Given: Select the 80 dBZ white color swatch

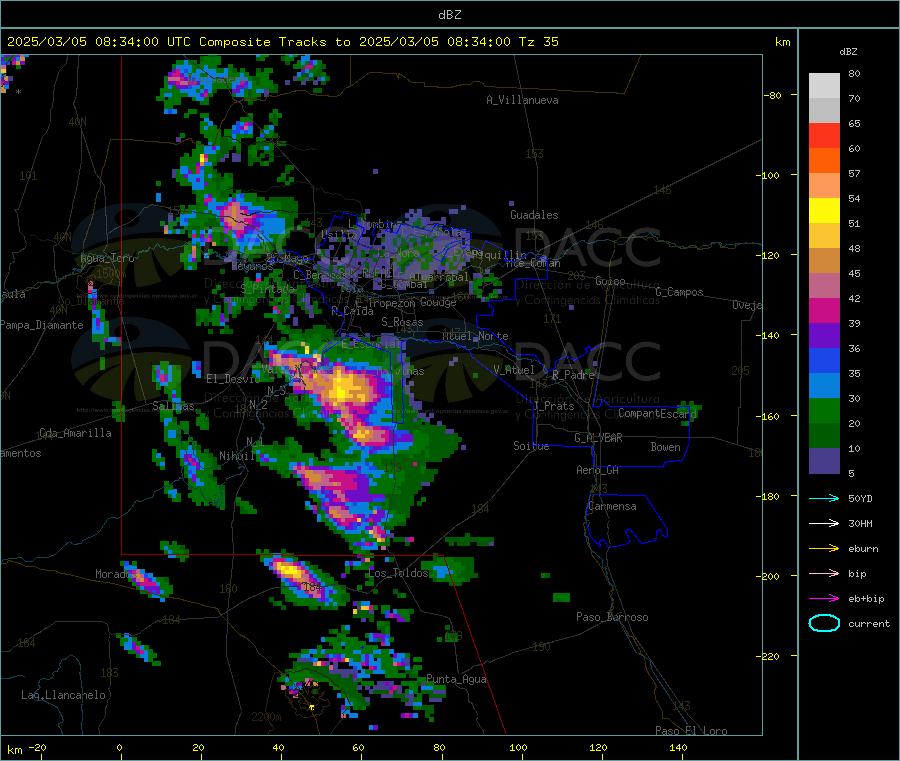Looking at the screenshot, I should [x=824, y=86].
